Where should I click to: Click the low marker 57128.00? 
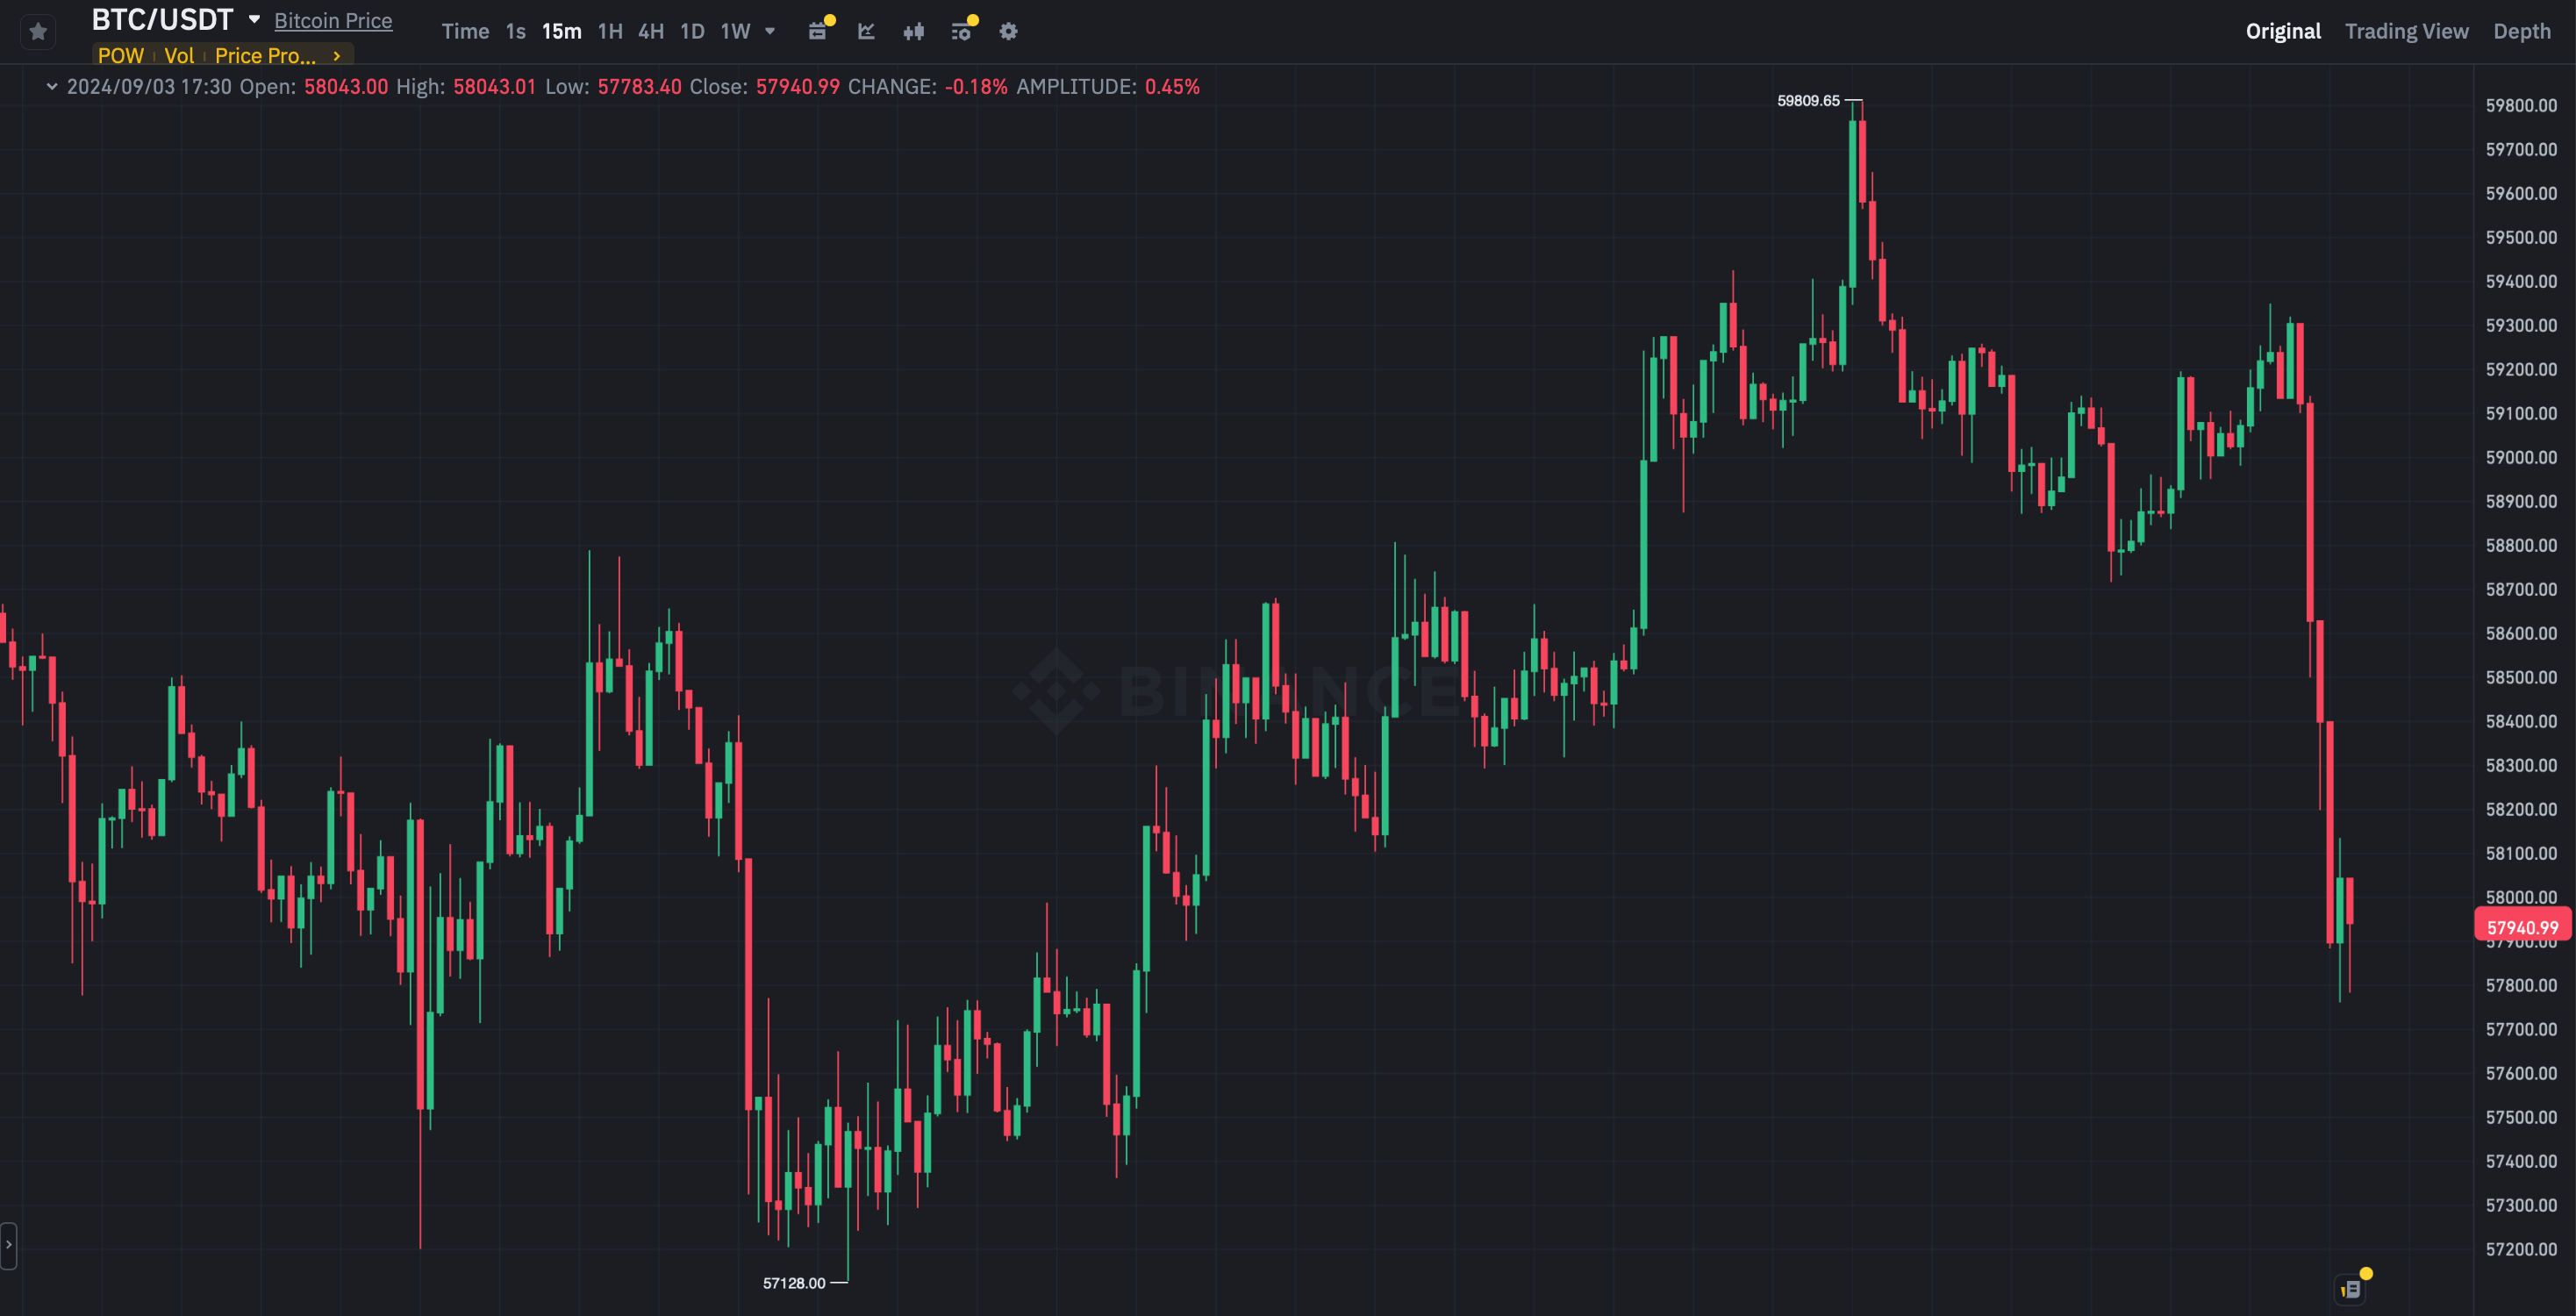(x=794, y=1283)
